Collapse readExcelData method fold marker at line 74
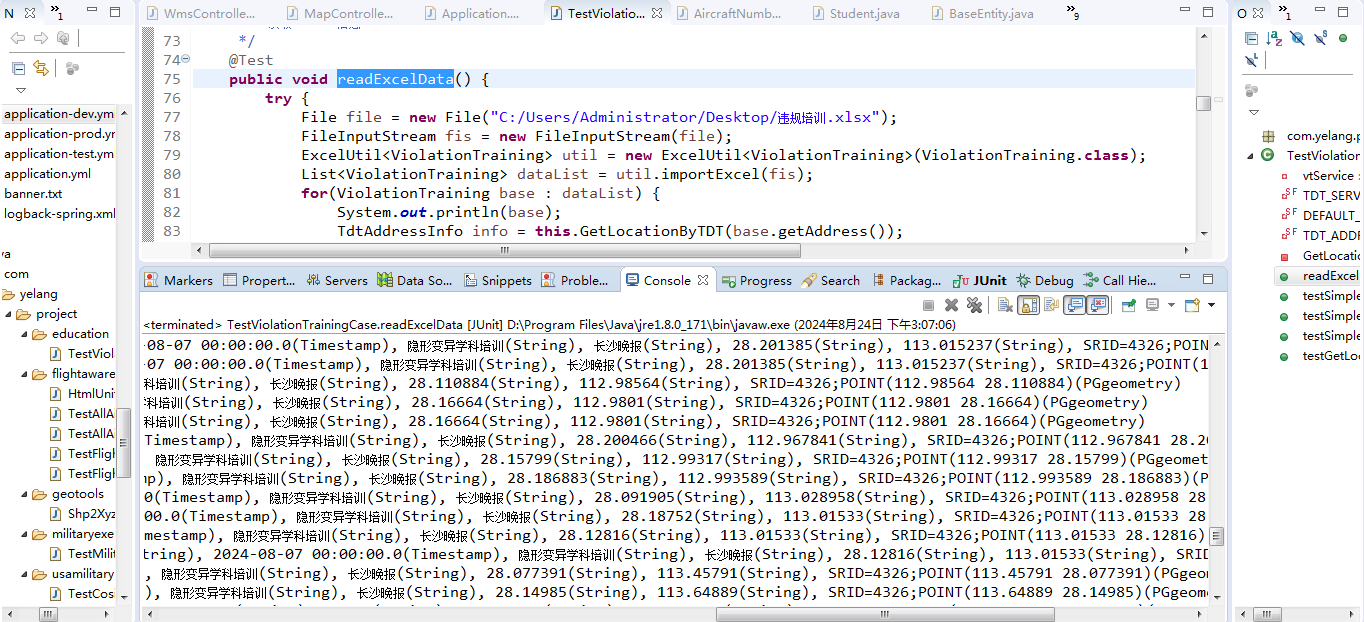The image size is (1364, 622). tap(186, 59)
